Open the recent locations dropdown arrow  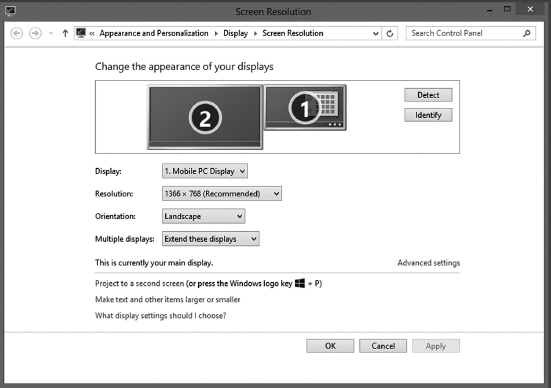[51, 33]
